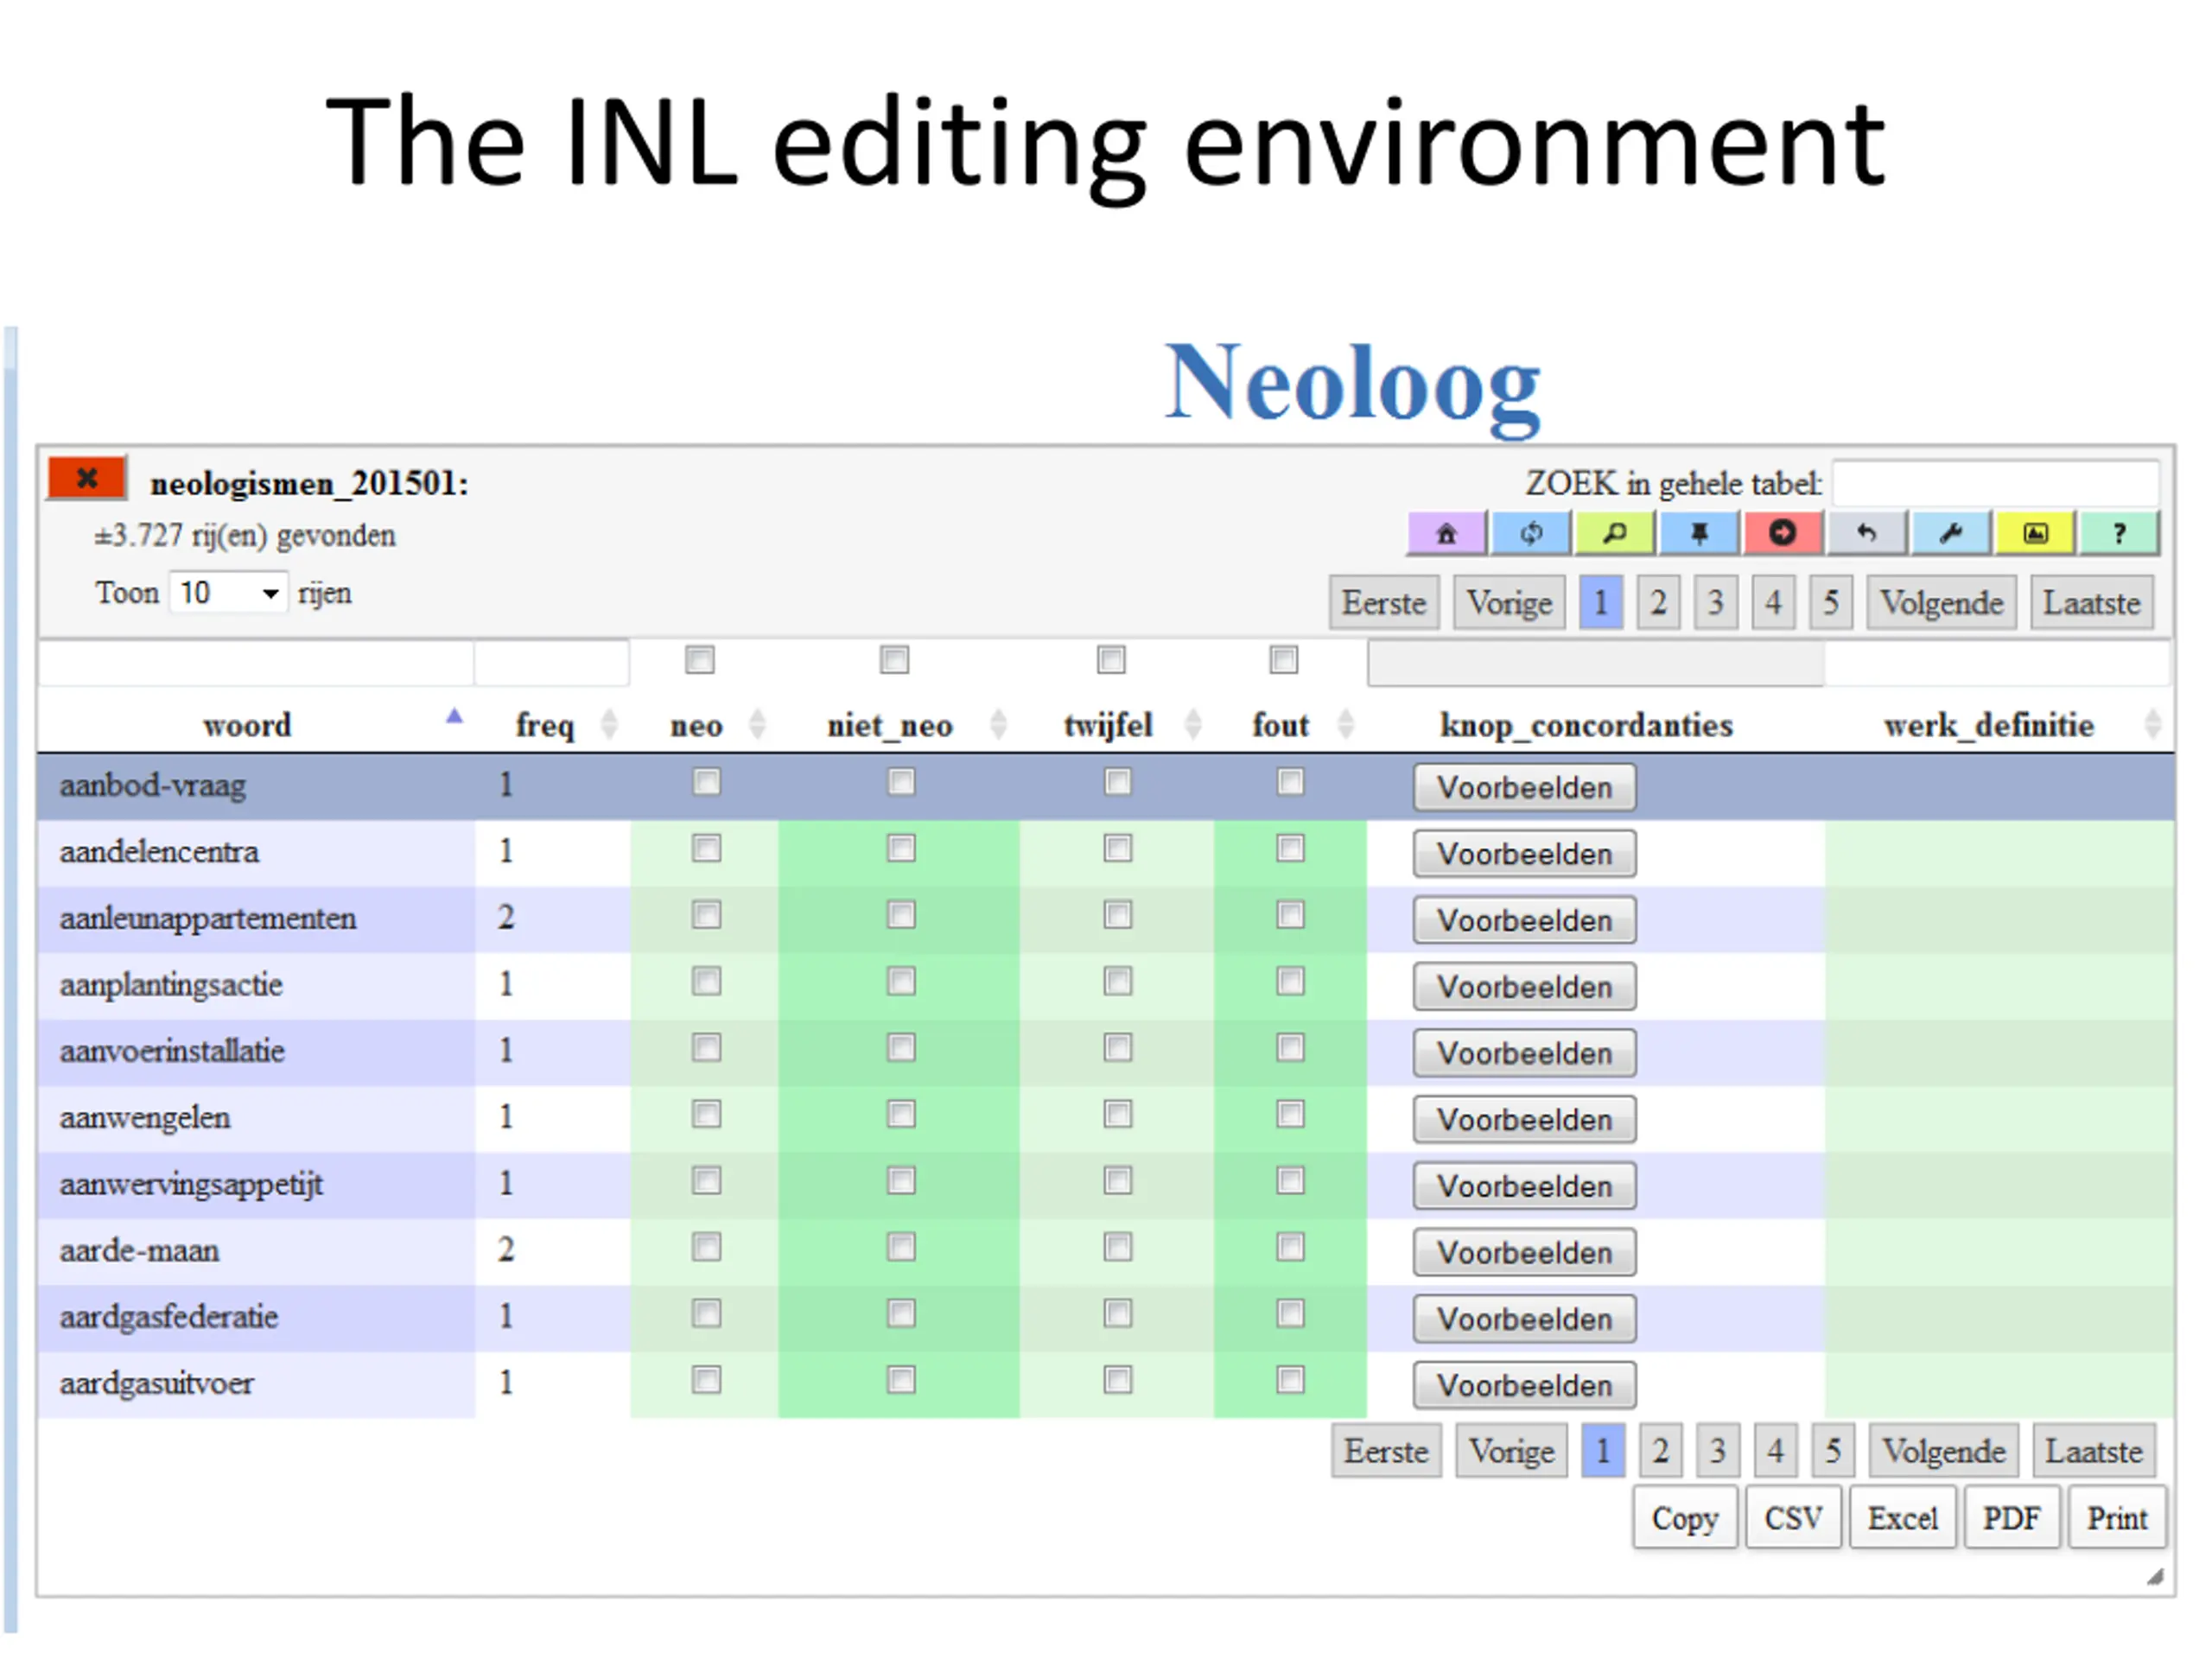Select page 1 in bottom pagination
The image size is (2212, 1659).
[1603, 1451]
